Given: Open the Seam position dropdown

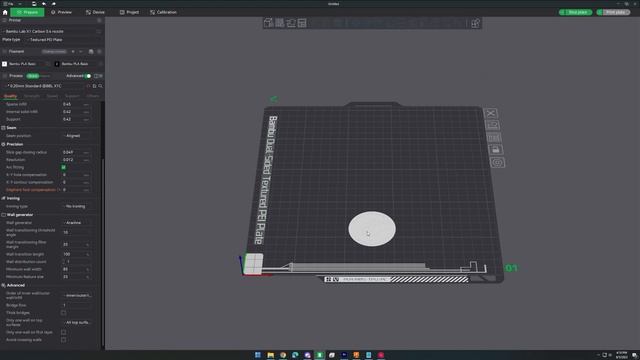Looking at the screenshot, I should point(78,136).
